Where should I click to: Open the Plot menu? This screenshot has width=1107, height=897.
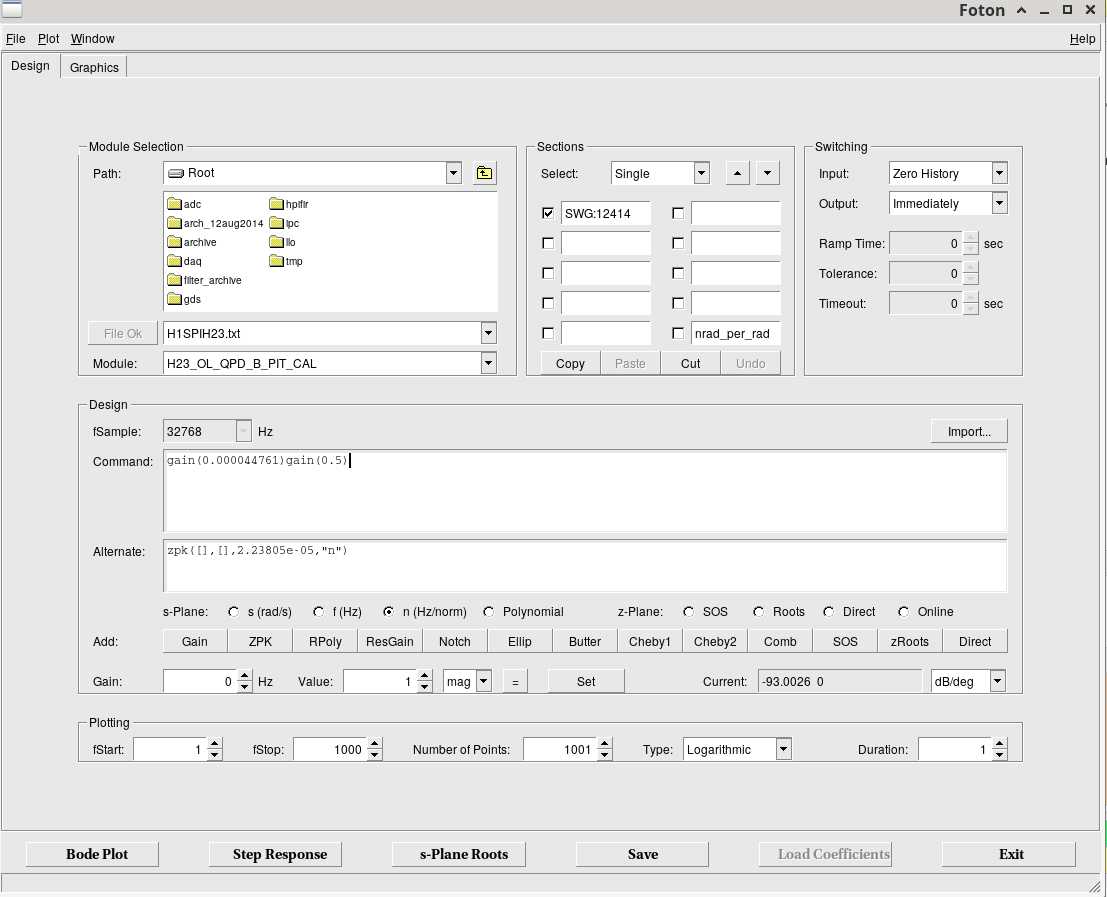[48, 39]
